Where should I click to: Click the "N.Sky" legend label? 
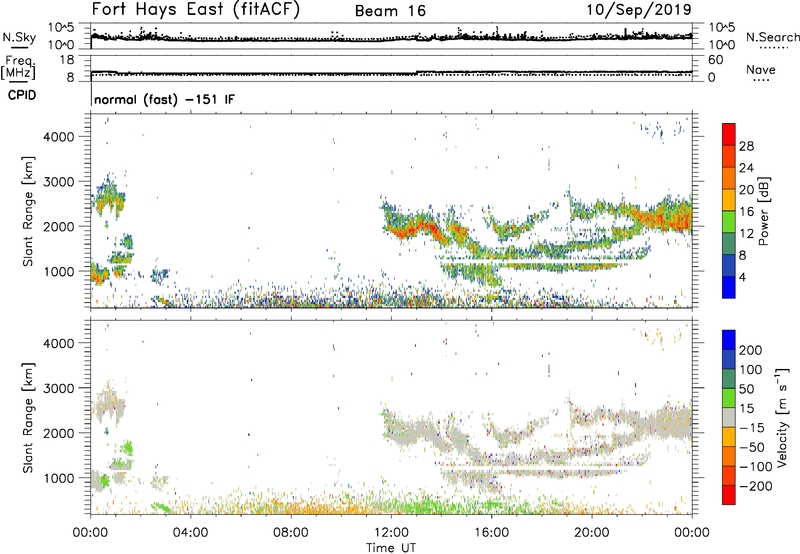(x=19, y=37)
